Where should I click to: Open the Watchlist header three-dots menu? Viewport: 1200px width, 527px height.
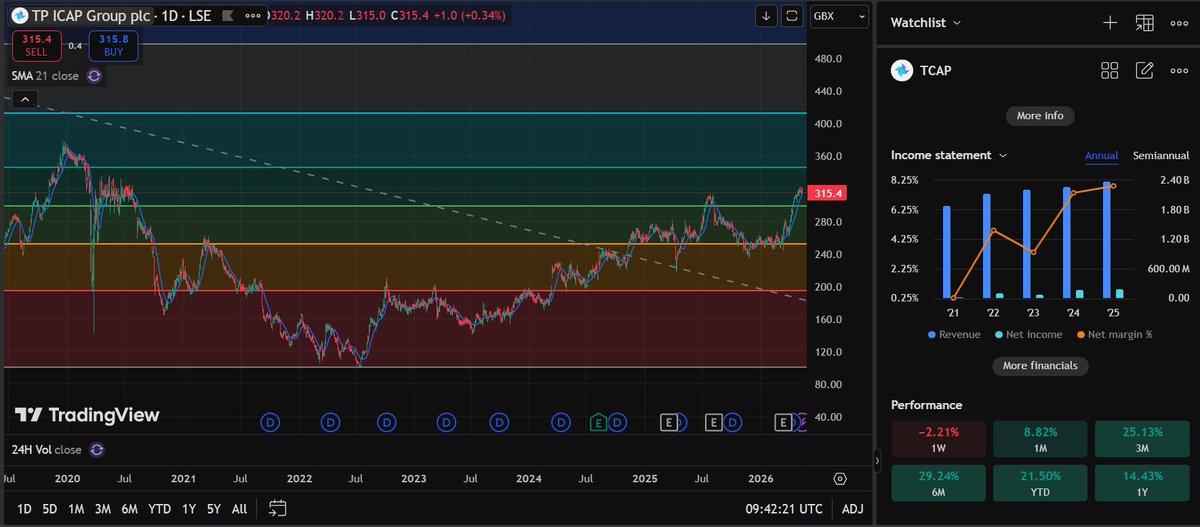tap(1179, 22)
